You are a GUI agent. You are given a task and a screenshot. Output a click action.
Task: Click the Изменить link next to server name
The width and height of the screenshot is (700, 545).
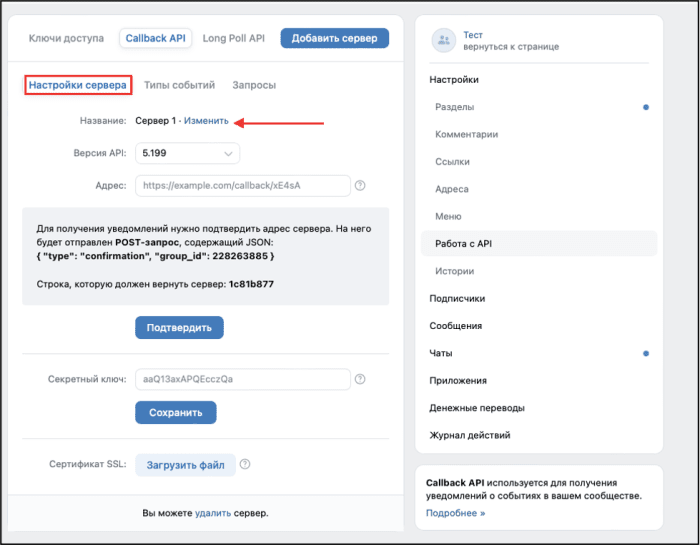[x=206, y=121]
